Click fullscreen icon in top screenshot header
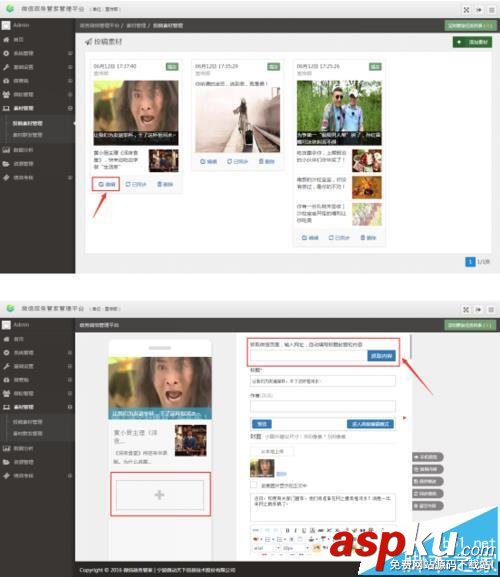Image resolution: width=500 pixels, height=577 pixels. coord(466,10)
